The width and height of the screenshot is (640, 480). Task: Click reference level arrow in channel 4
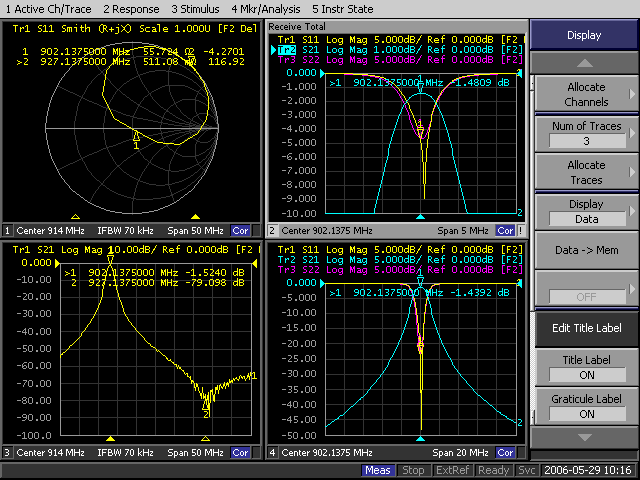322,283
